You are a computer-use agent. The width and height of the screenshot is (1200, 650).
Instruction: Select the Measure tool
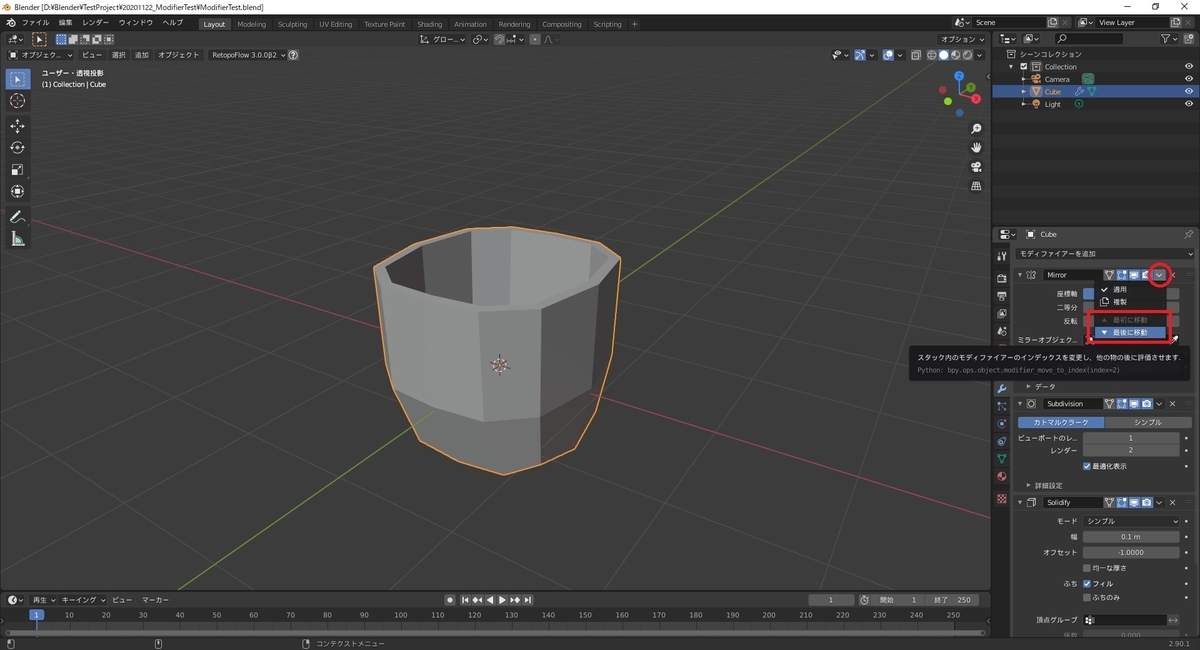(17, 239)
